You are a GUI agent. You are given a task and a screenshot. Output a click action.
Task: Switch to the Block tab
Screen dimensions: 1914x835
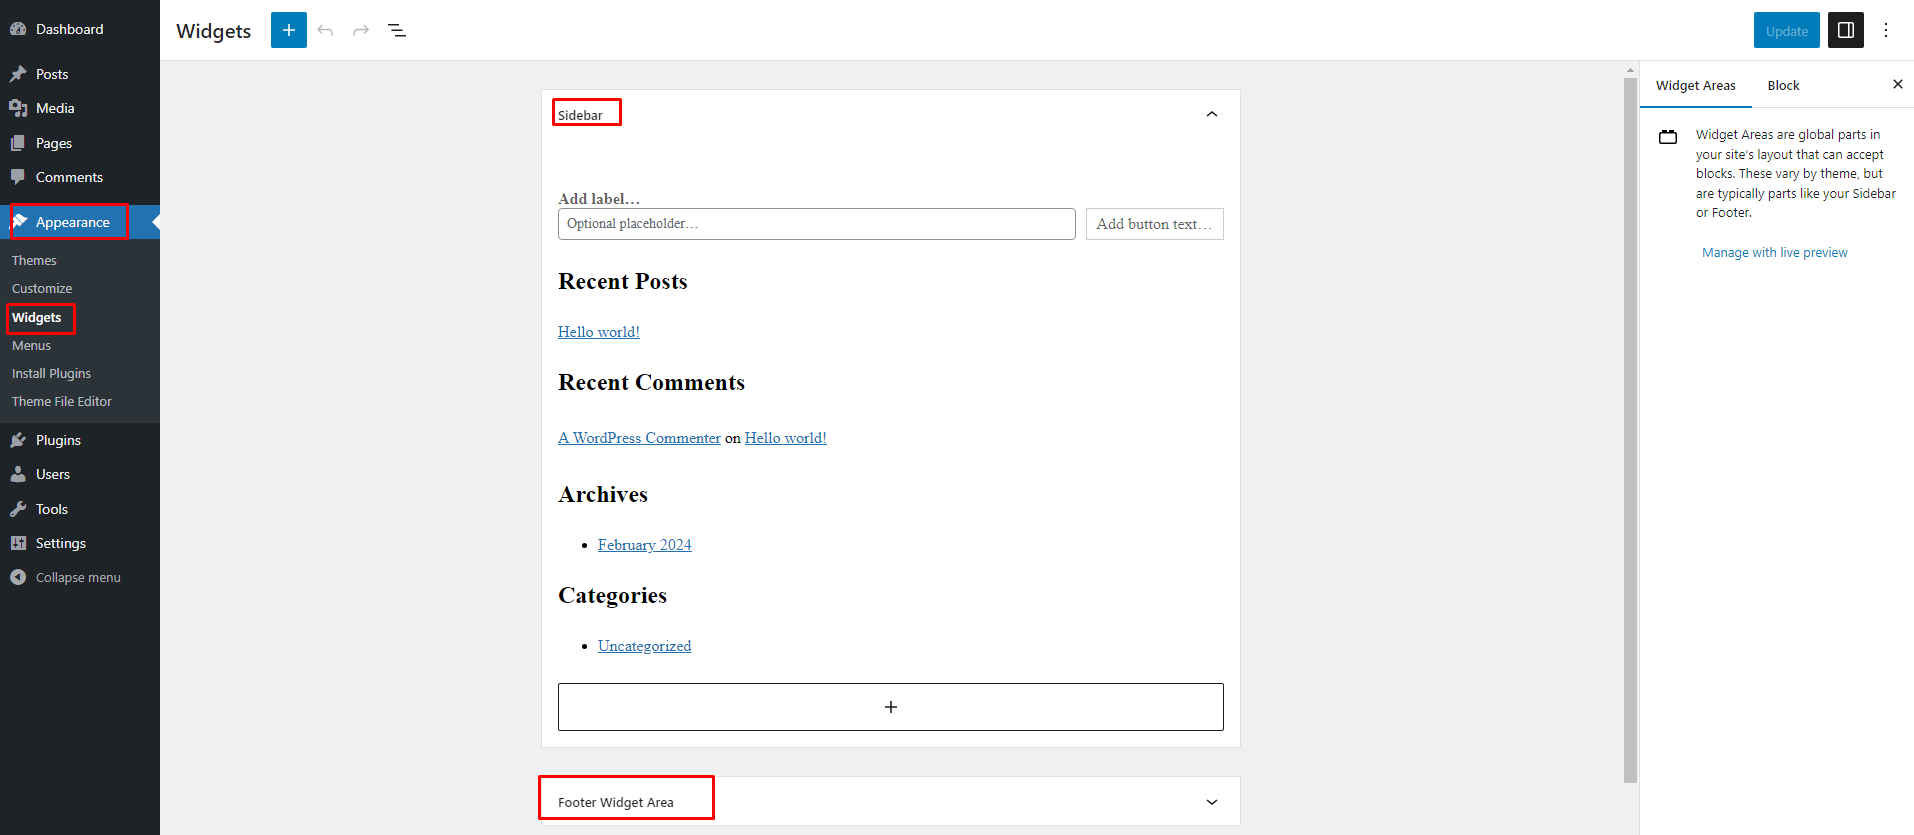tap(1783, 86)
